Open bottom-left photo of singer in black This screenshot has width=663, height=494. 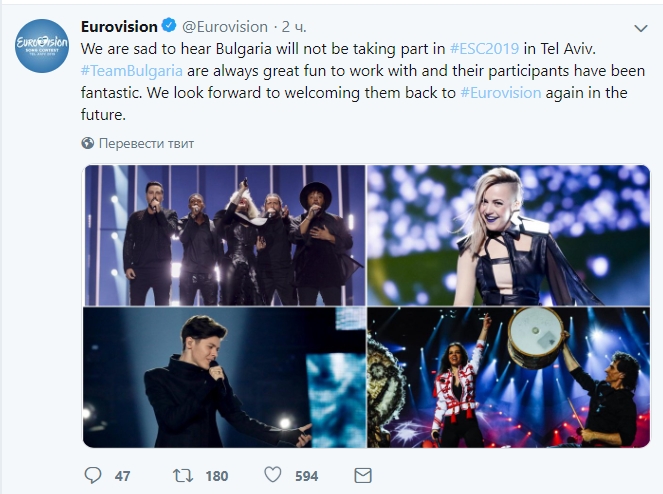(224, 378)
